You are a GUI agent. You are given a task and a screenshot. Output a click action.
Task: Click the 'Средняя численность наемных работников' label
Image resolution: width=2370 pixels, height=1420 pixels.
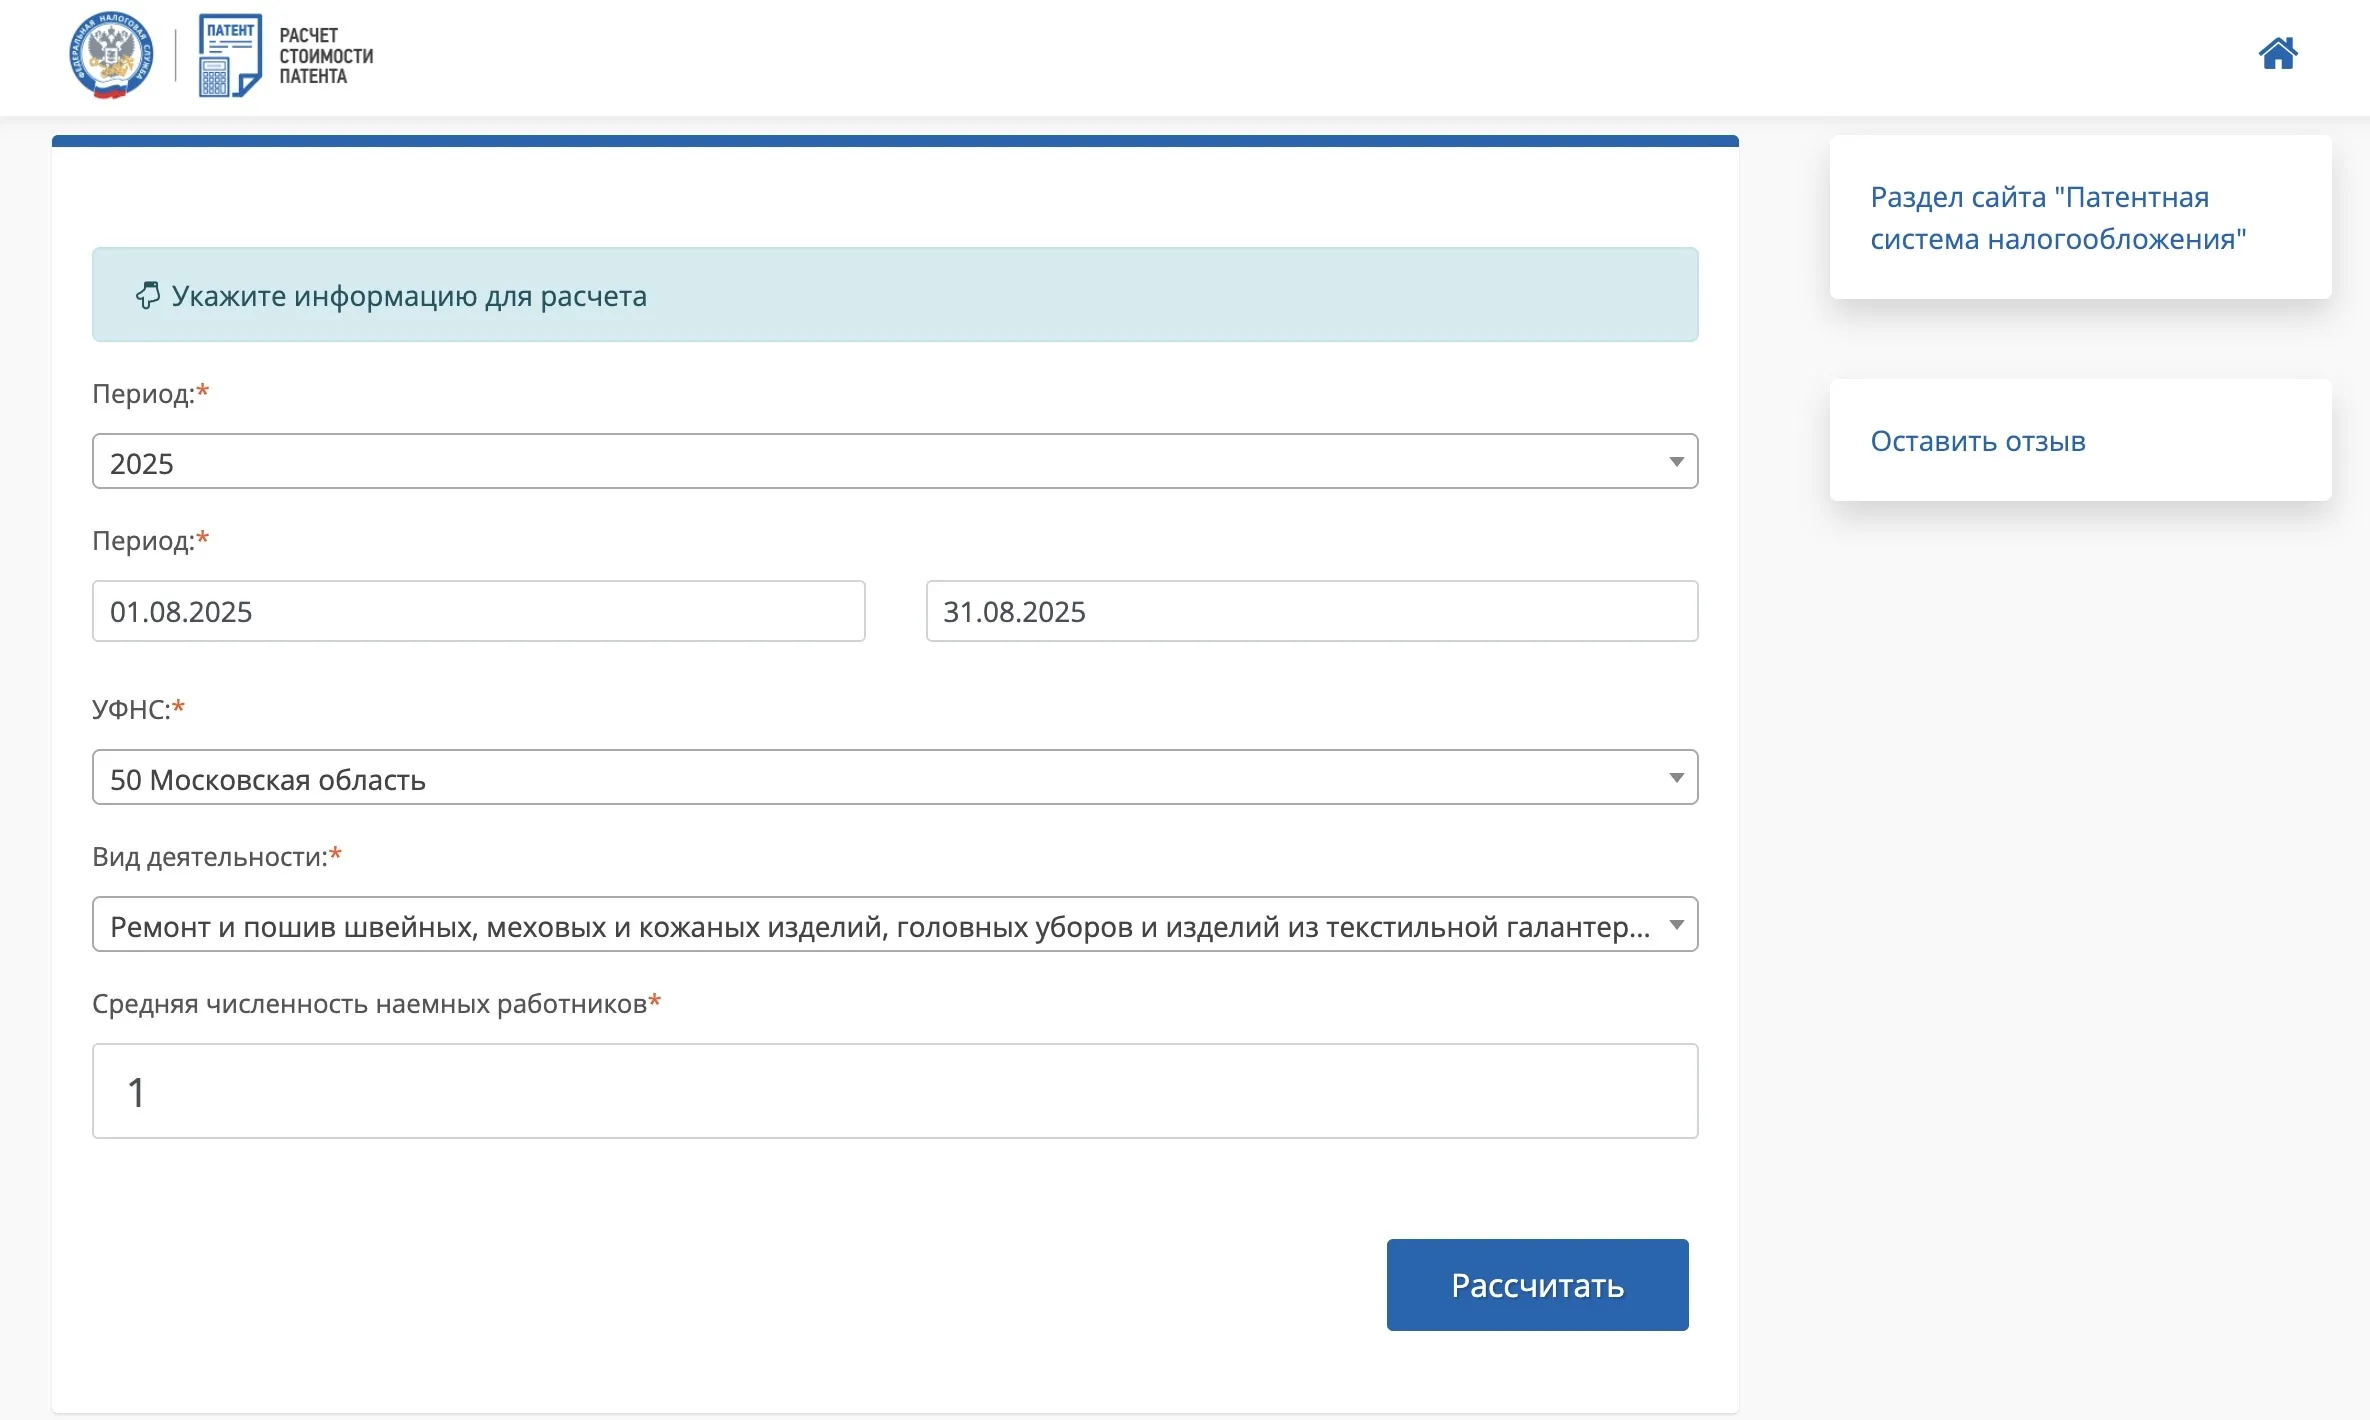click(x=369, y=1004)
